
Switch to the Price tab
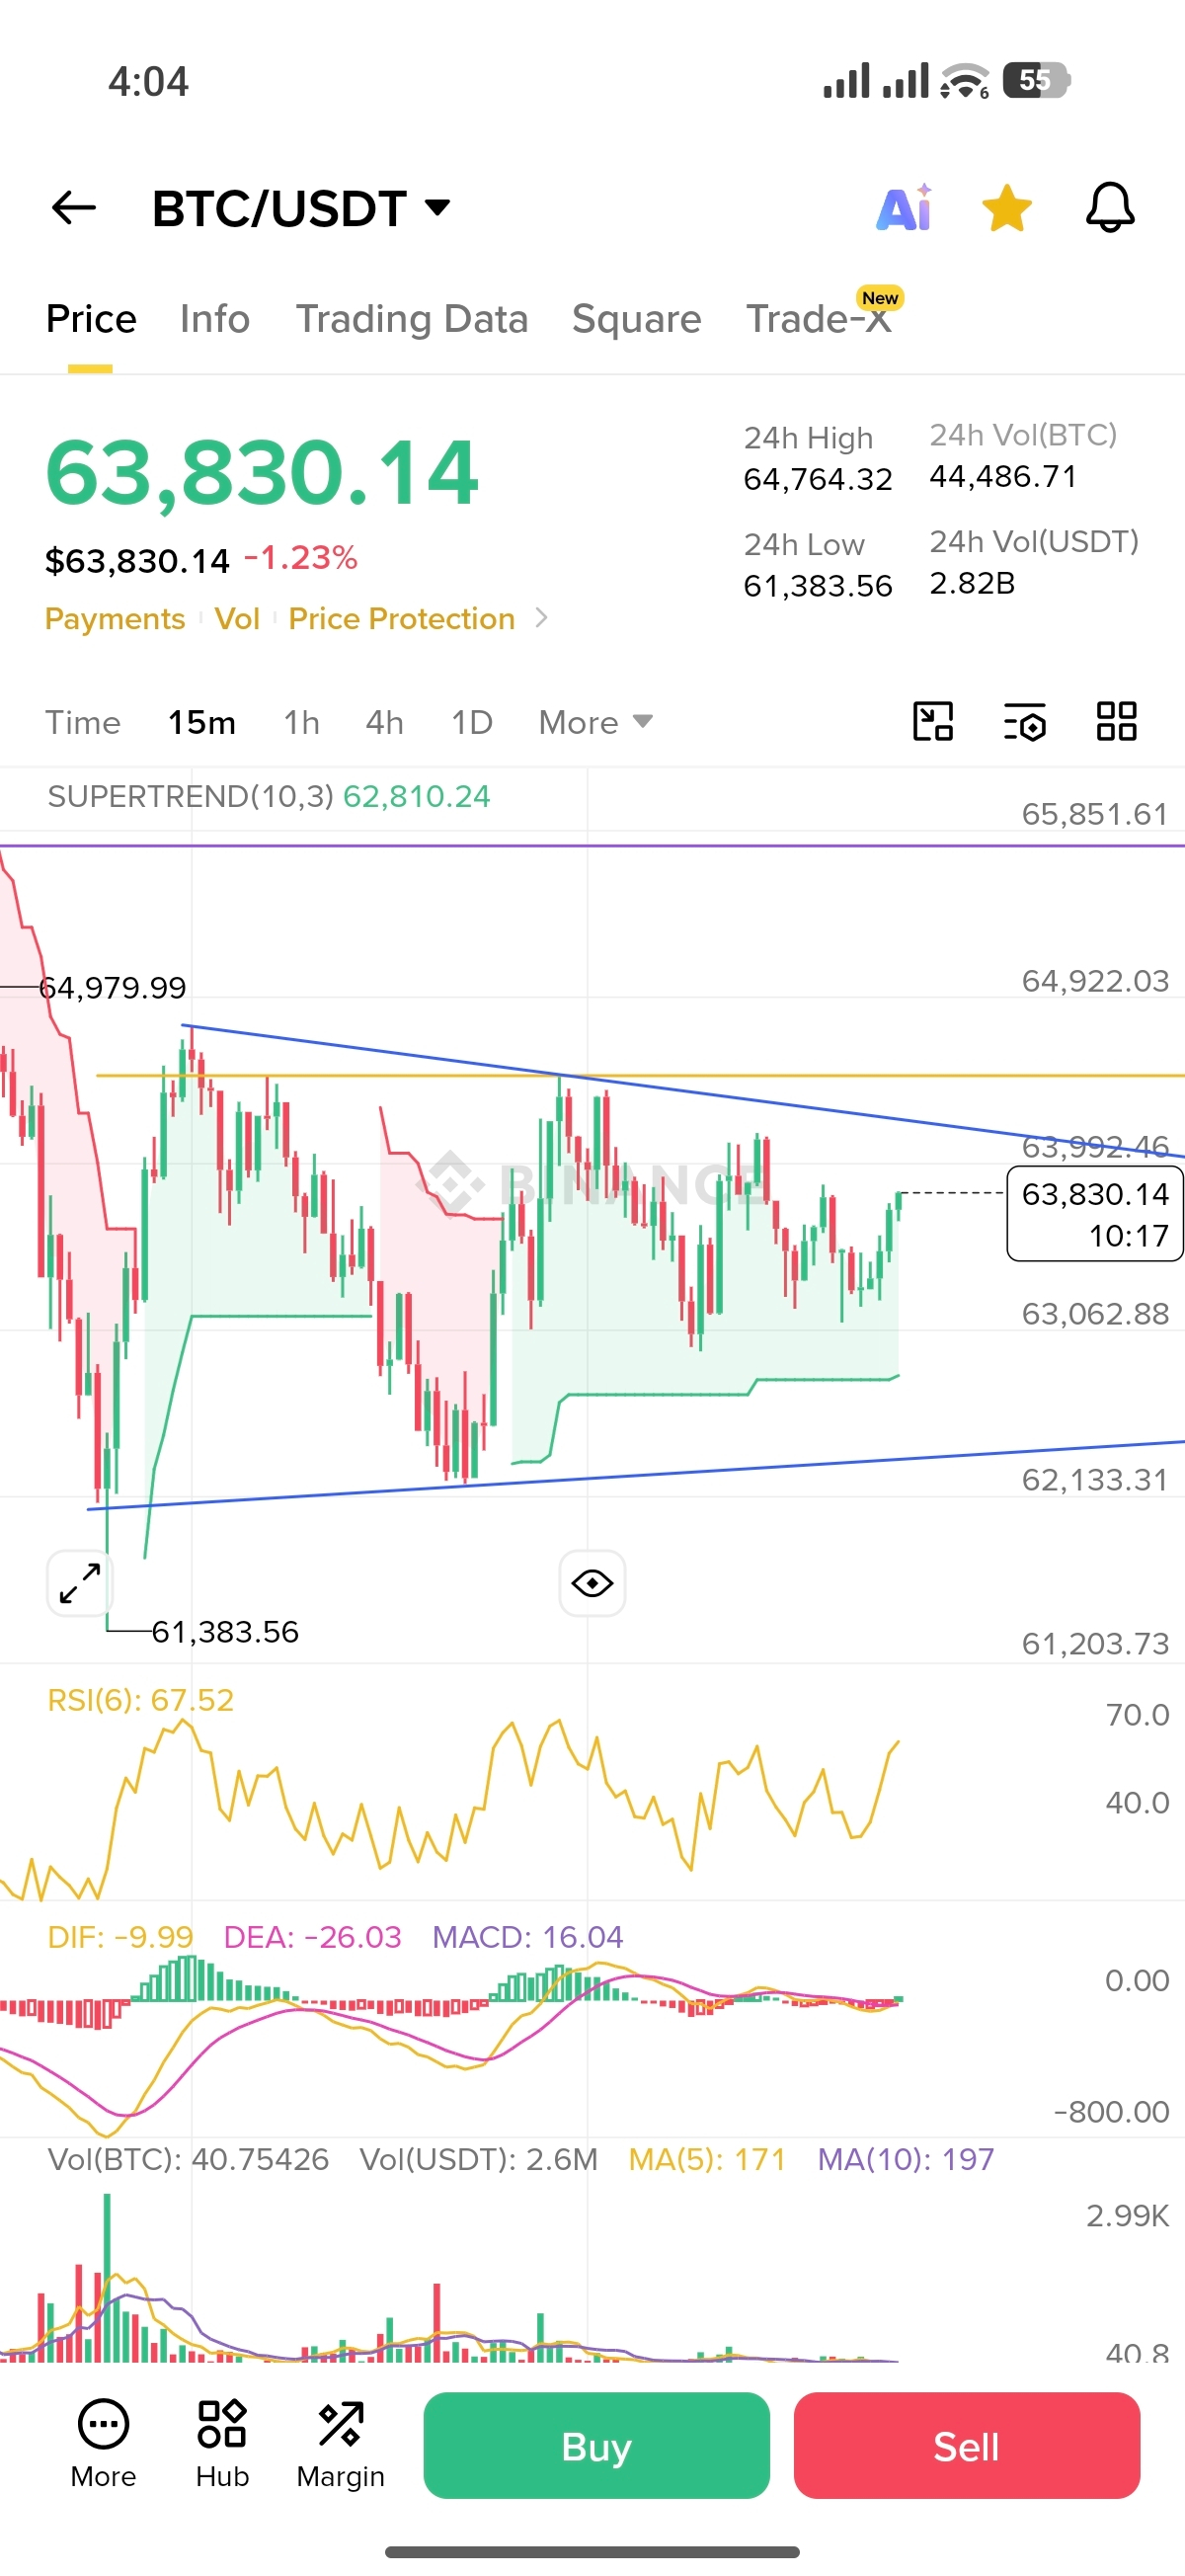[x=91, y=319]
